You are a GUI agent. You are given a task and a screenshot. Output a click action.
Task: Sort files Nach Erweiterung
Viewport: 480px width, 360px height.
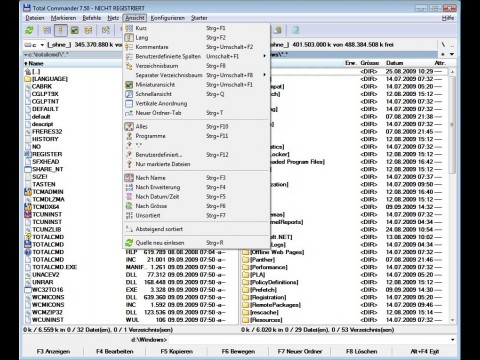pyautogui.click(x=196, y=187)
